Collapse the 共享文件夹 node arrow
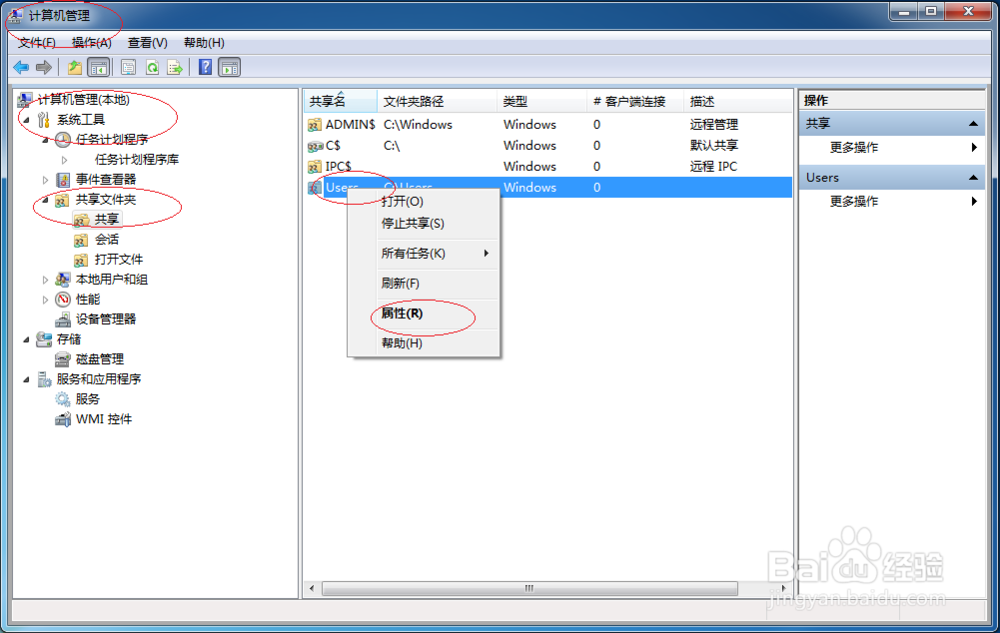Screen dimensions: 1000x633 click(45, 200)
